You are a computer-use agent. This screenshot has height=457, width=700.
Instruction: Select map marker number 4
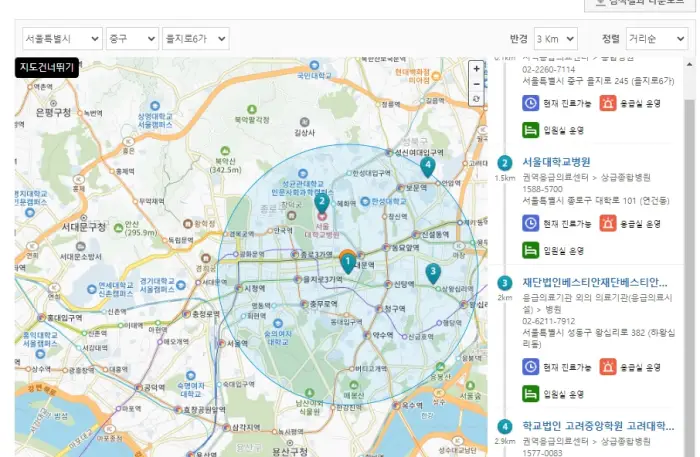[428, 167]
